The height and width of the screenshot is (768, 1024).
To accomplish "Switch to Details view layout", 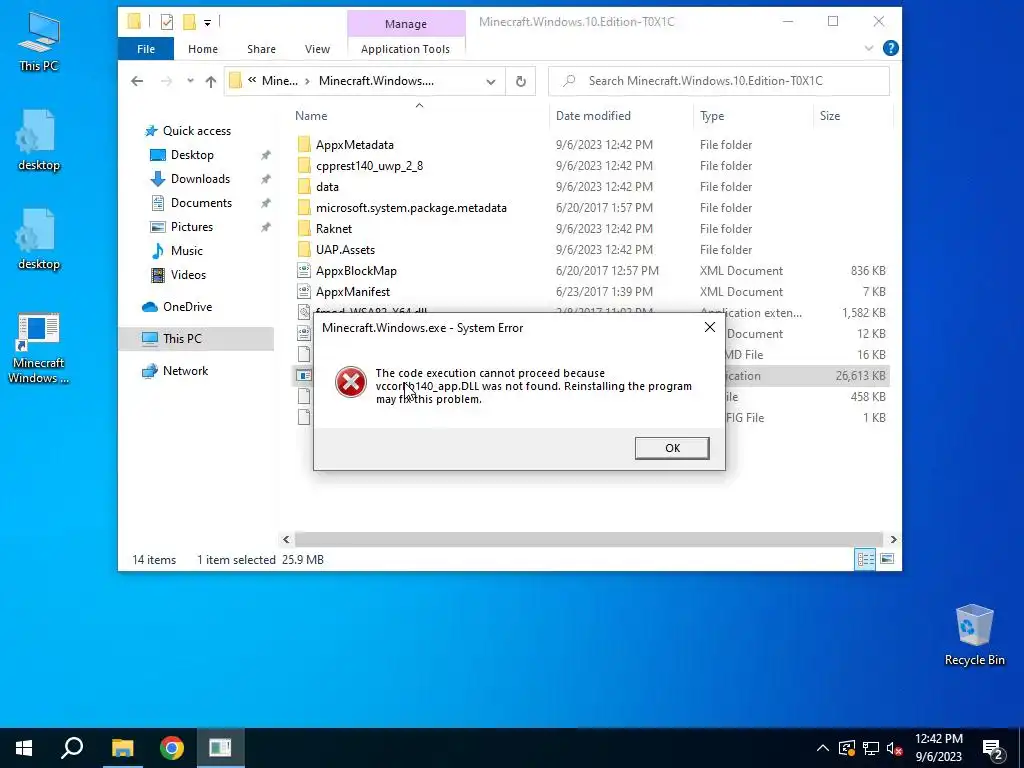I will tap(865, 559).
